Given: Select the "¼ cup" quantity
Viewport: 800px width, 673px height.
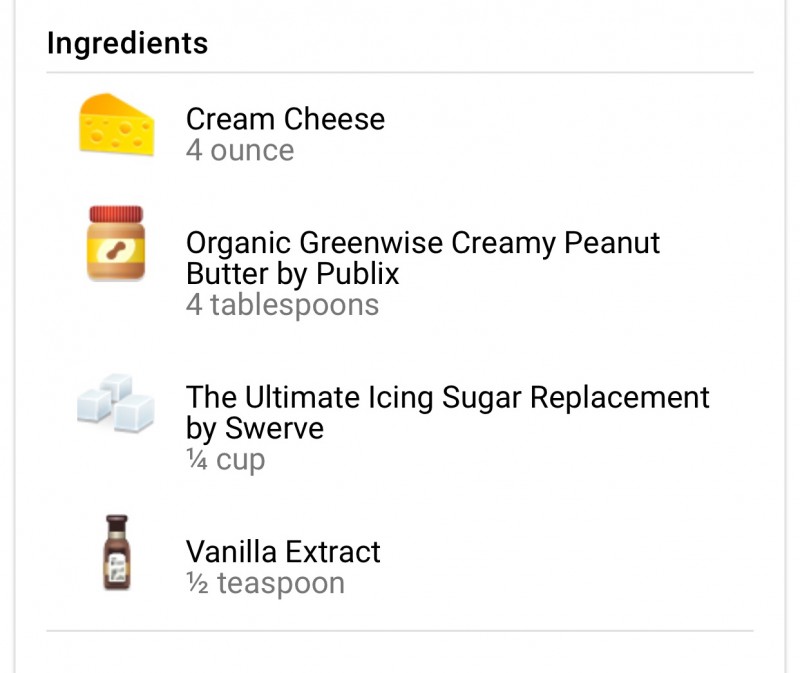Looking at the screenshot, I should point(225,461).
